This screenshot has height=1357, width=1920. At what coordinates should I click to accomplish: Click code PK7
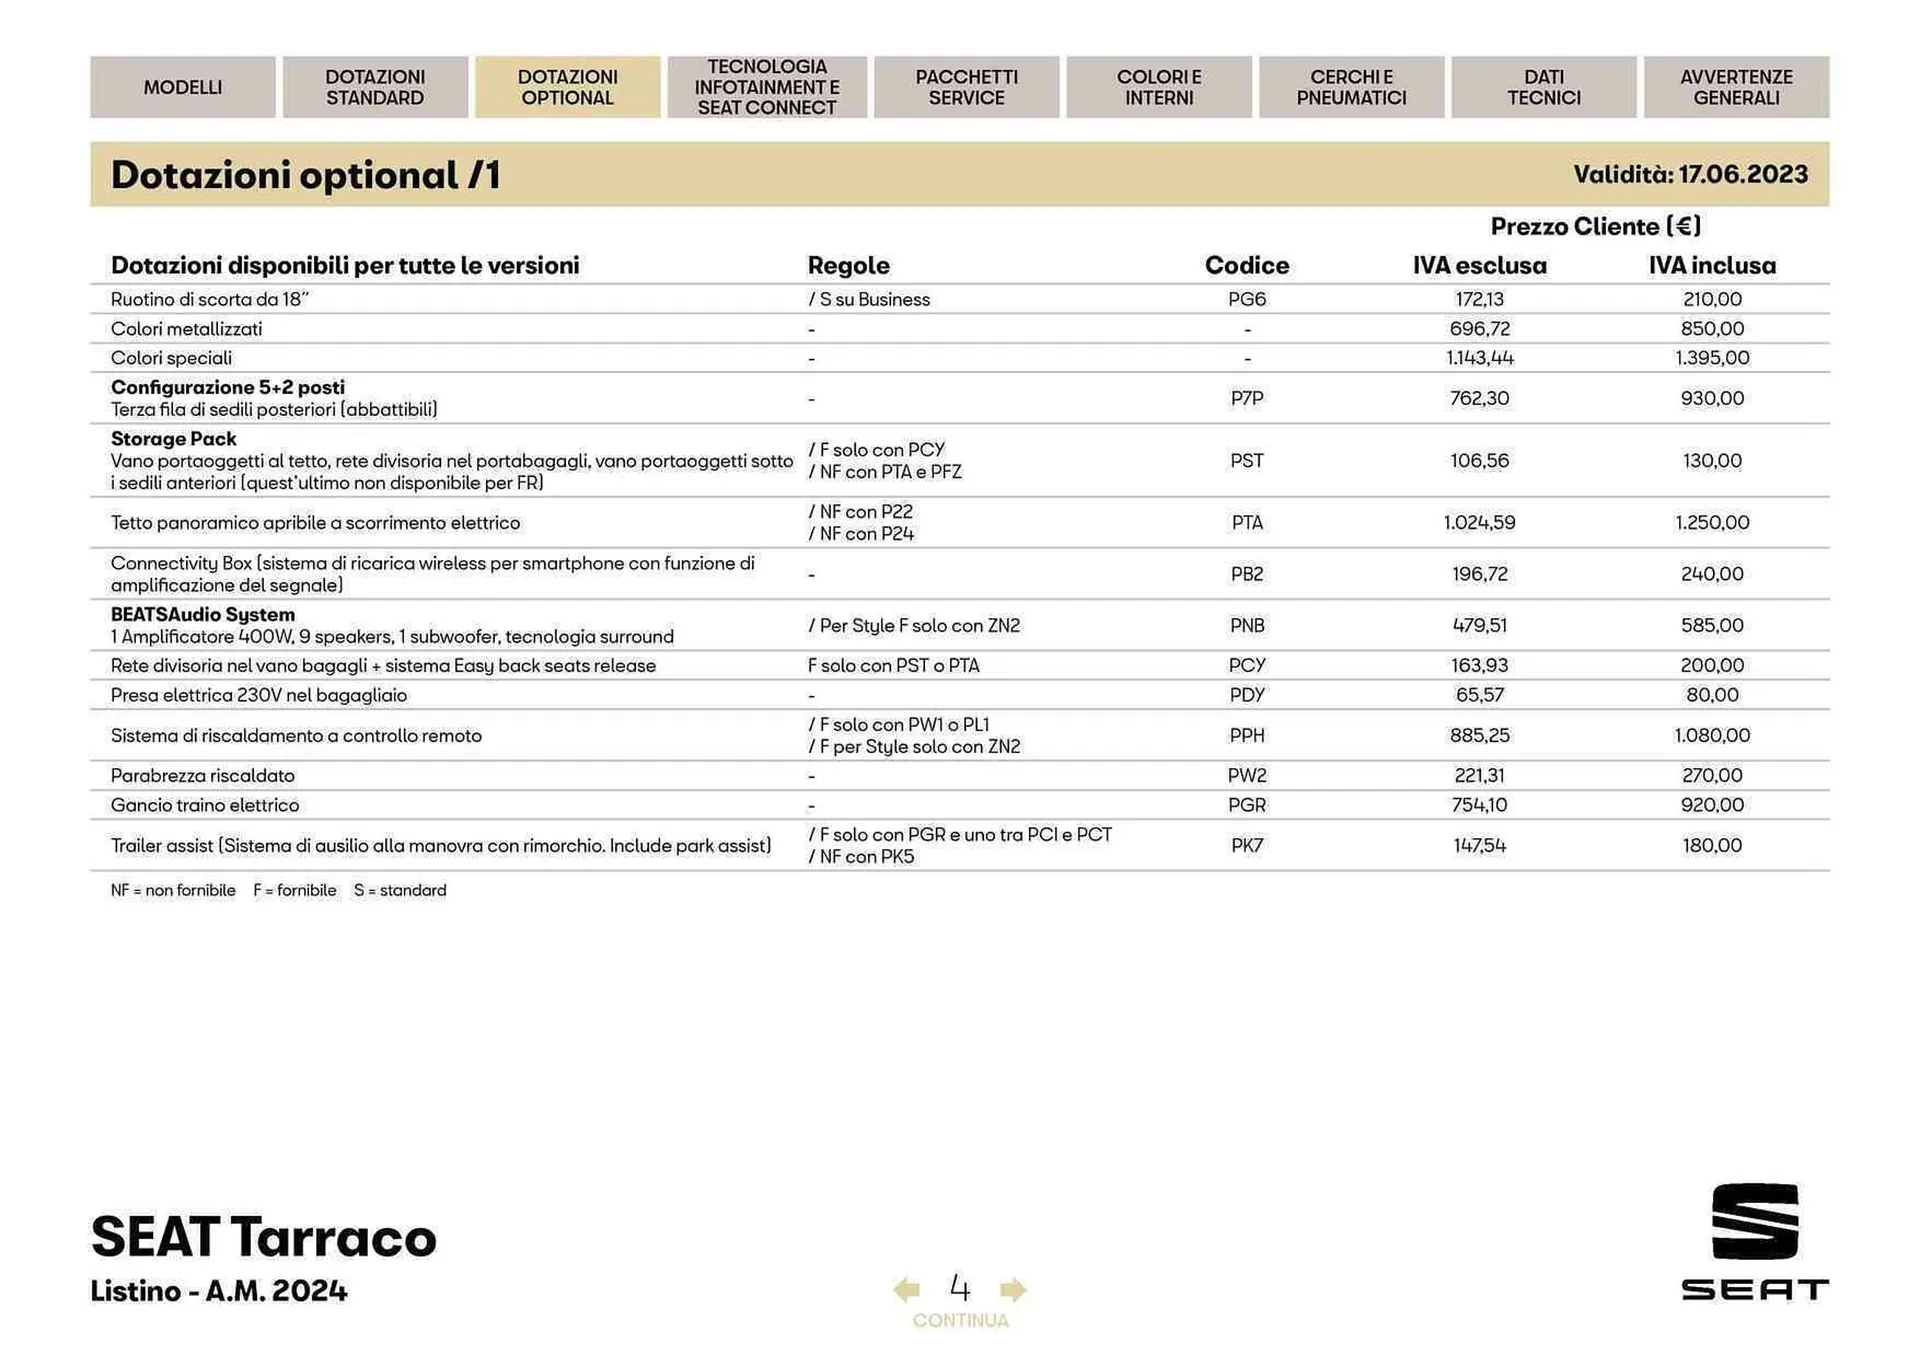coord(1247,845)
